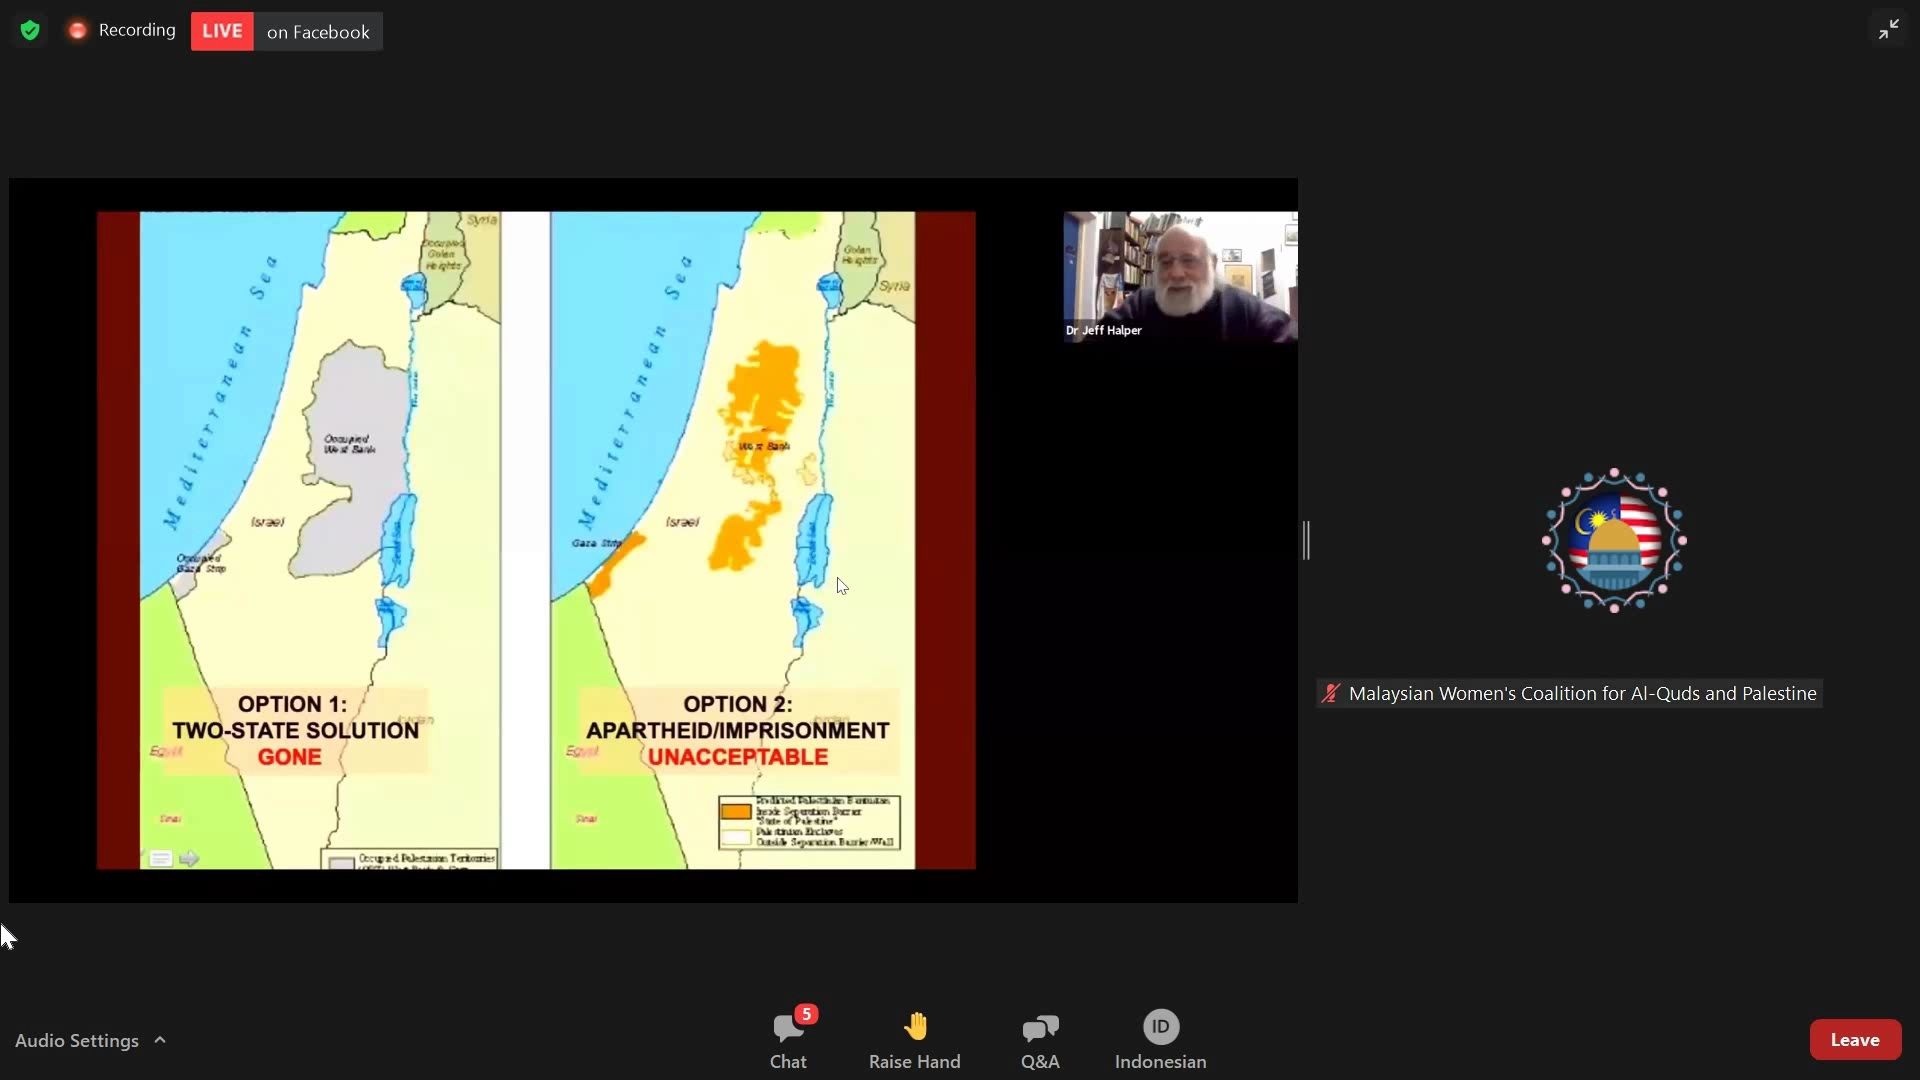Click the Malaysian Women's Coalition logo avatar

(1614, 540)
